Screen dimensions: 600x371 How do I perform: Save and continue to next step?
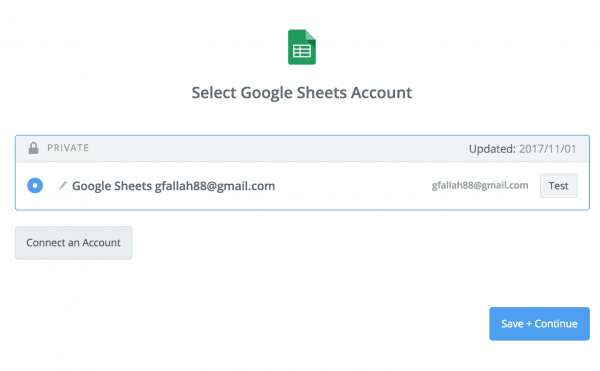coord(539,324)
